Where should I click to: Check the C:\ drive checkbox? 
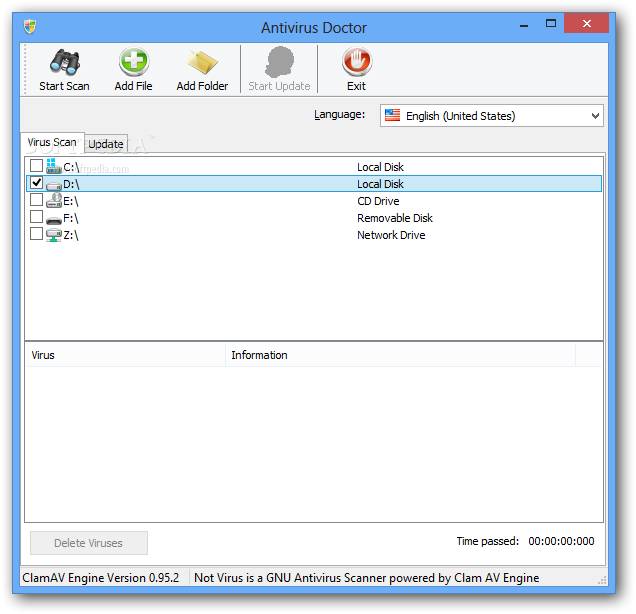pyautogui.click(x=37, y=165)
